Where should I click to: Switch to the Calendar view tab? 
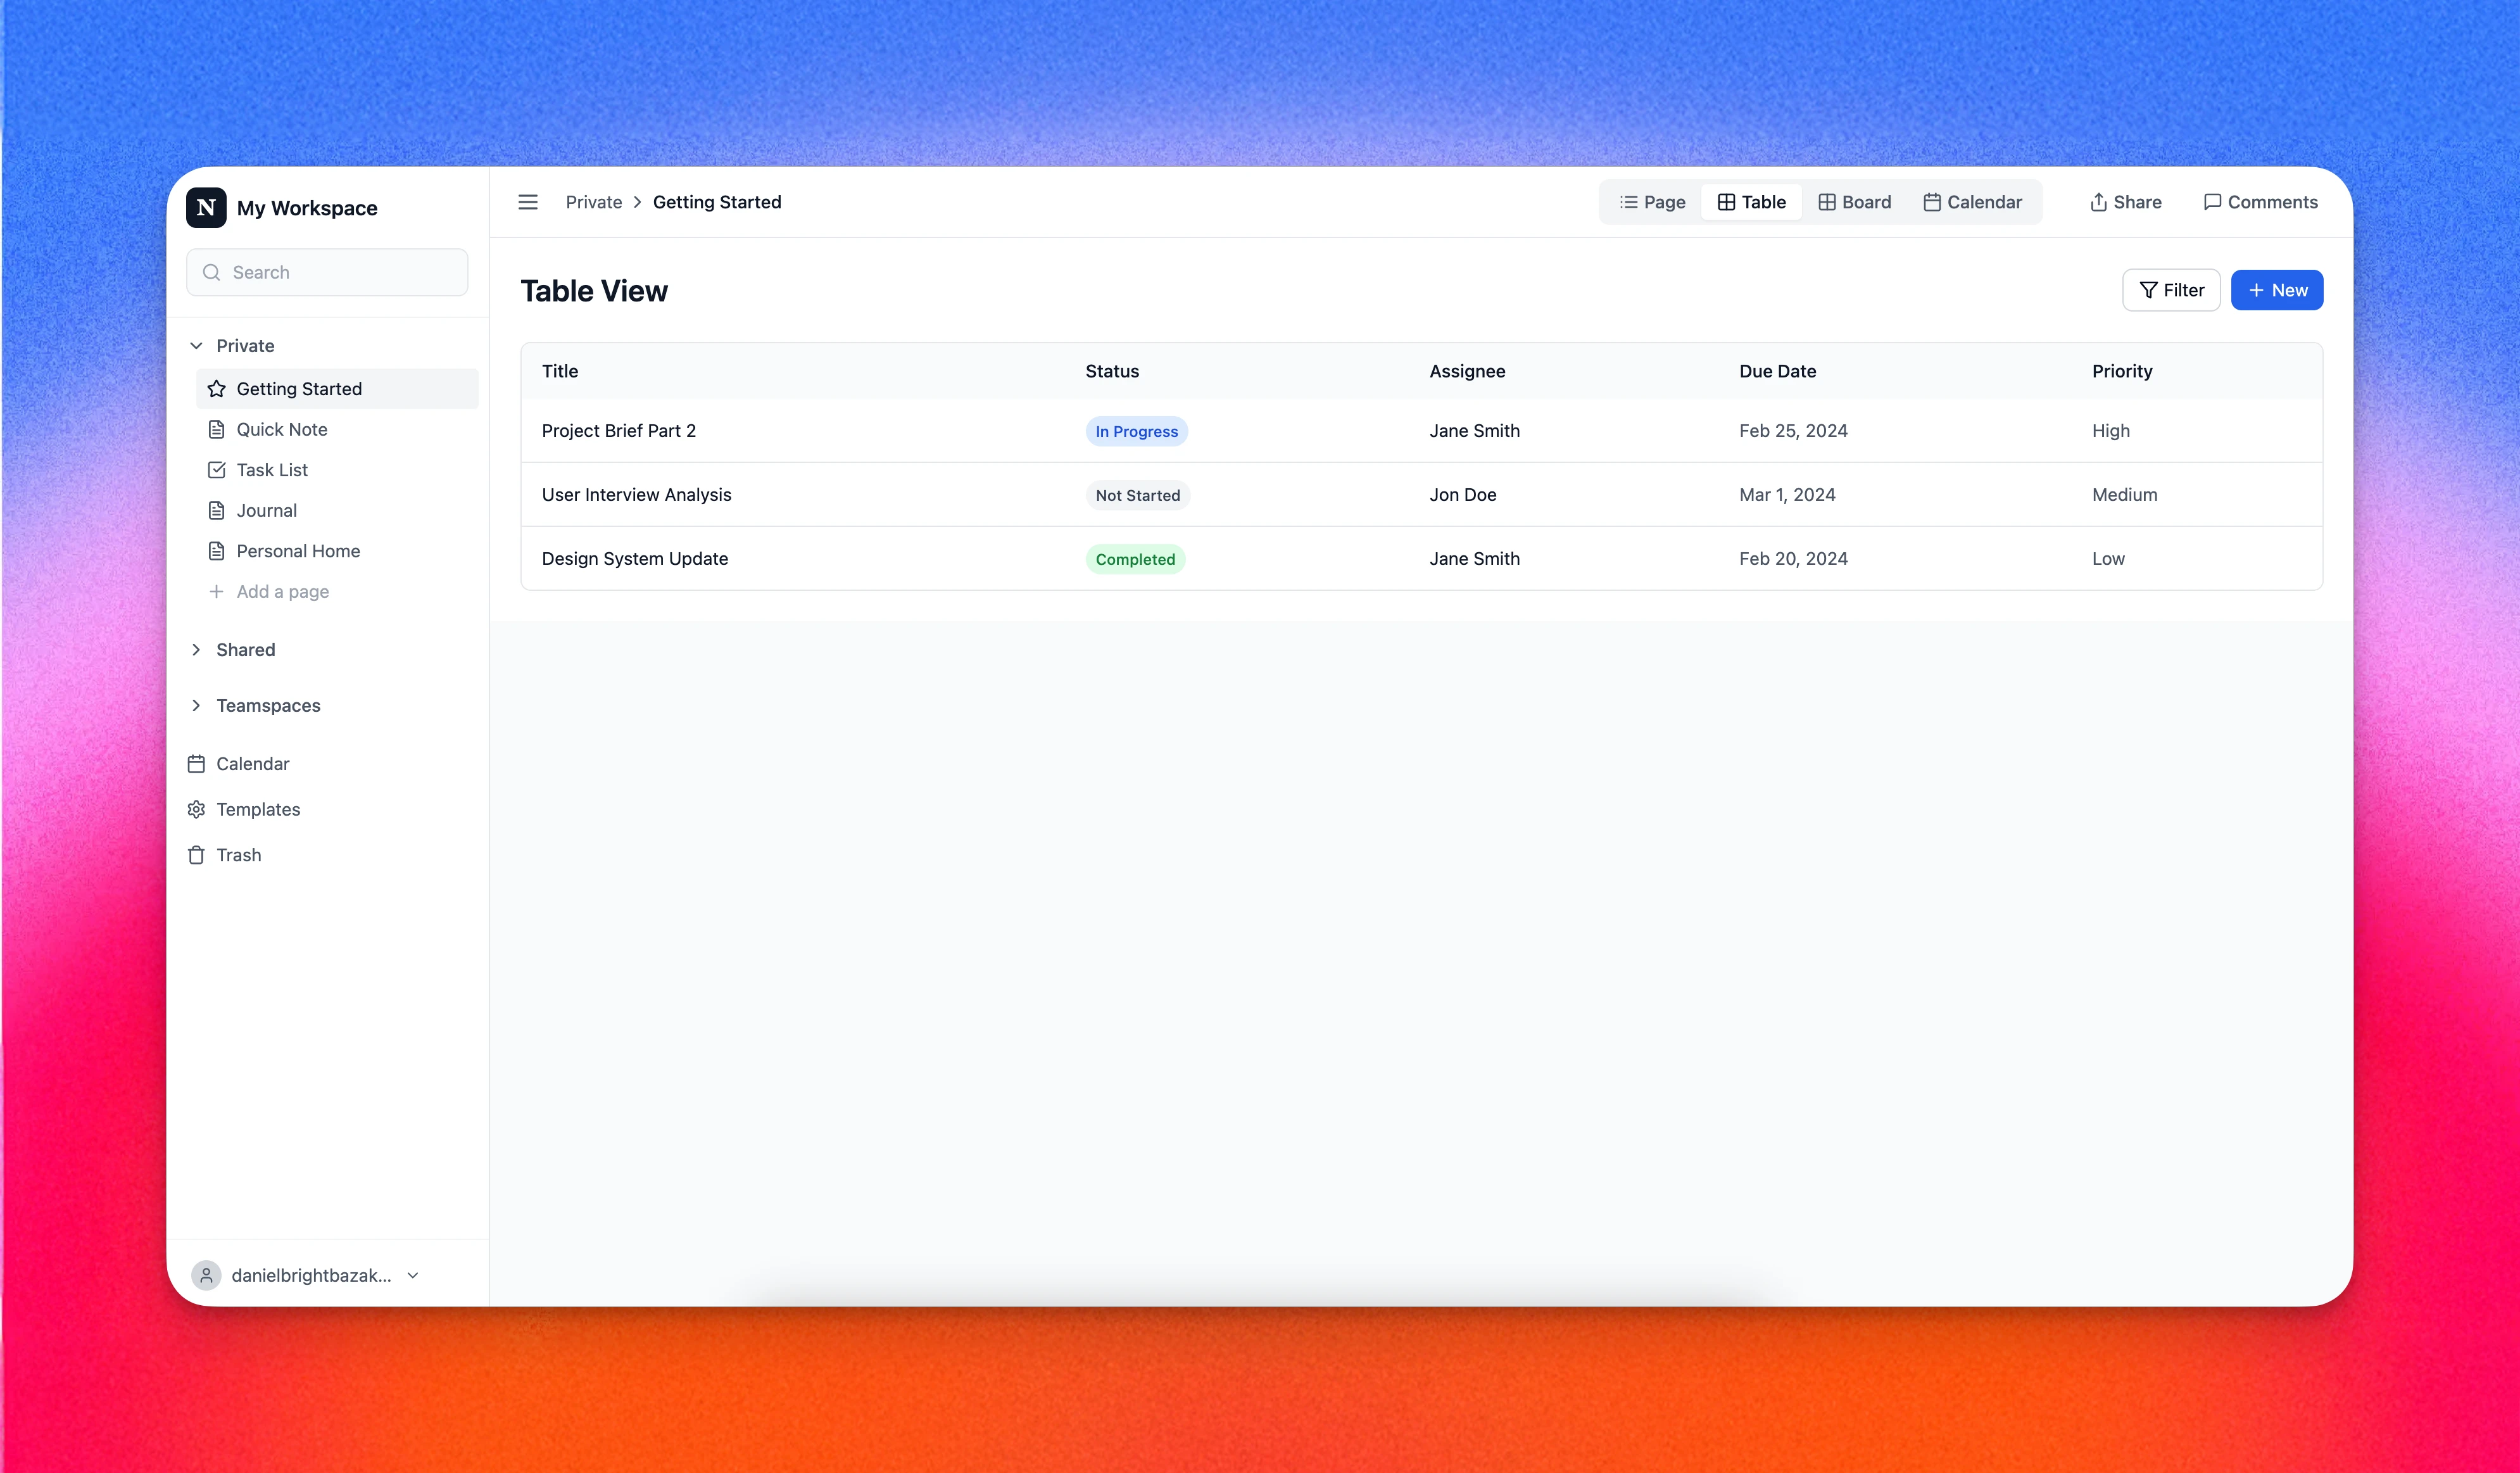[x=1972, y=202]
